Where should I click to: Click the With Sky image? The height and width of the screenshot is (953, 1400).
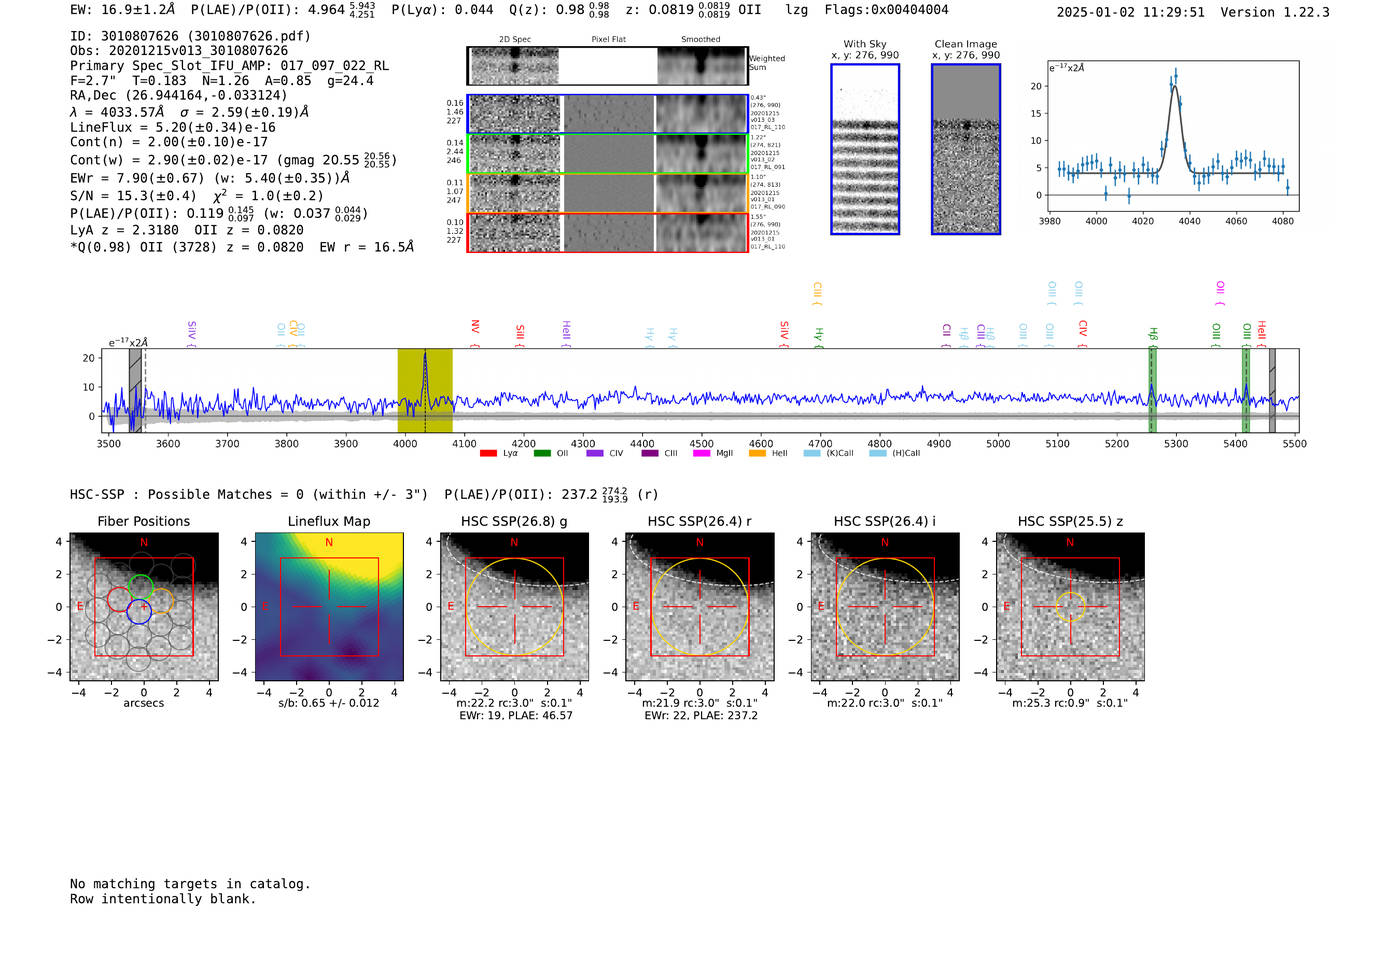[x=865, y=149]
